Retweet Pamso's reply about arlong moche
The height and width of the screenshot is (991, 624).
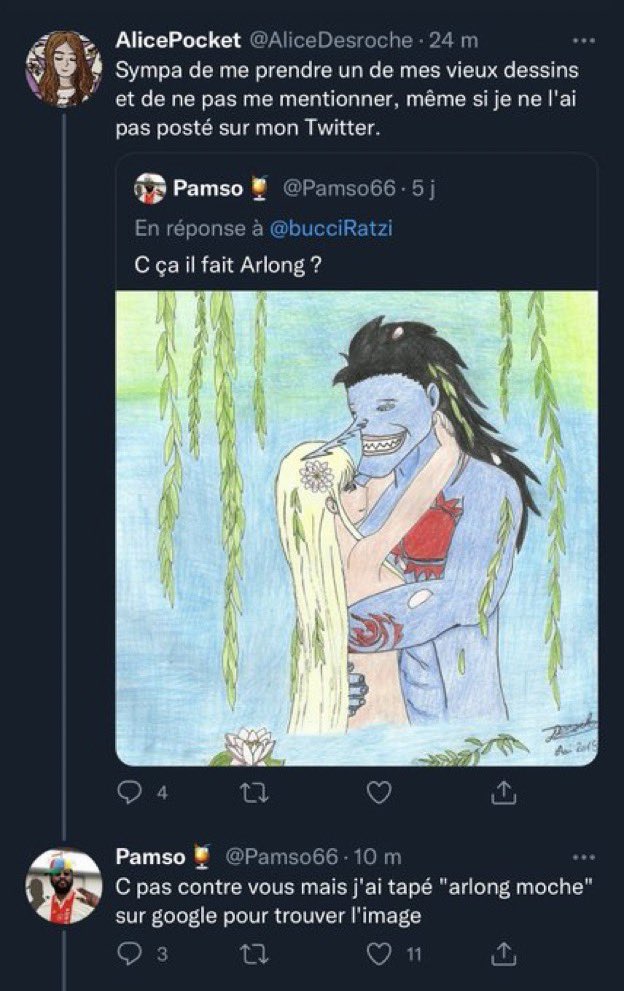255,954
